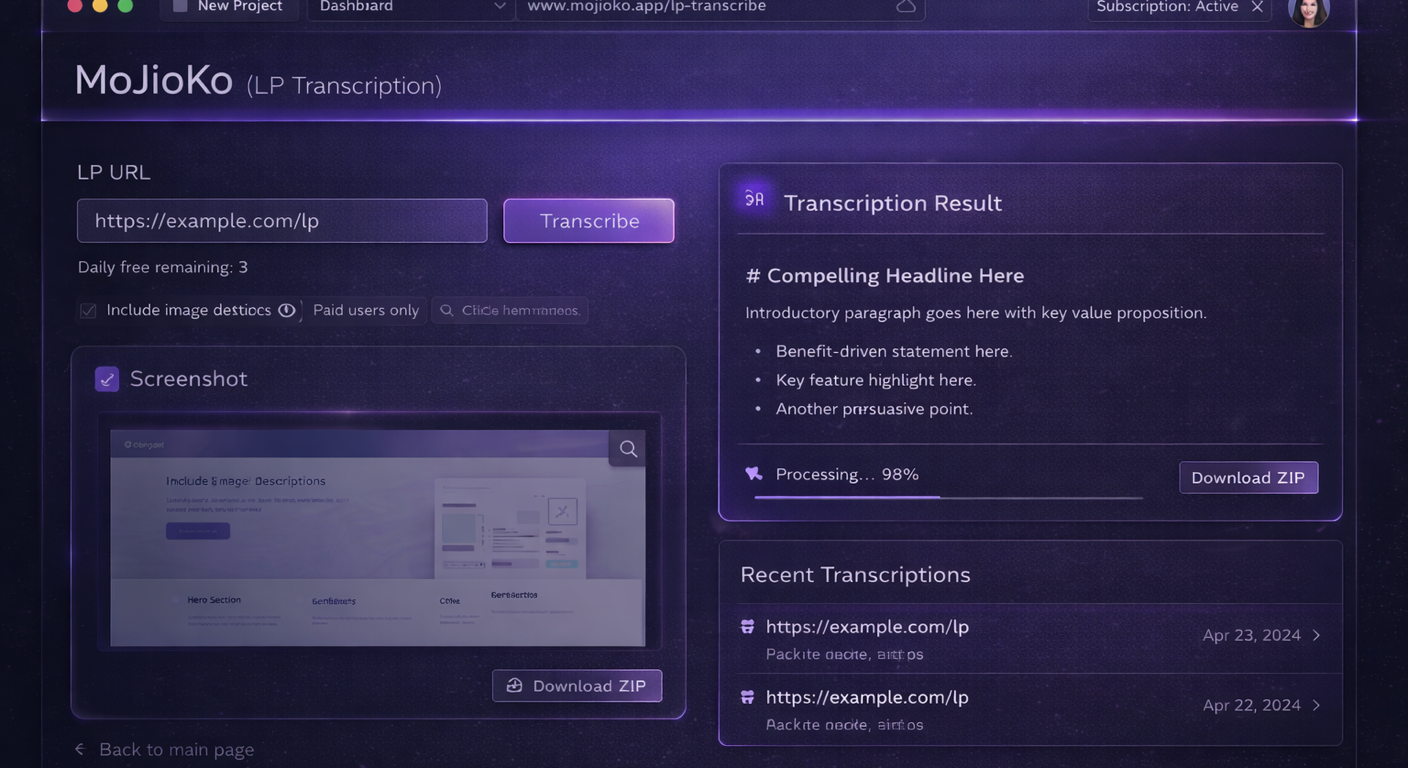Expand the Dashboard dropdown
The width and height of the screenshot is (1408, 768).
(499, 7)
